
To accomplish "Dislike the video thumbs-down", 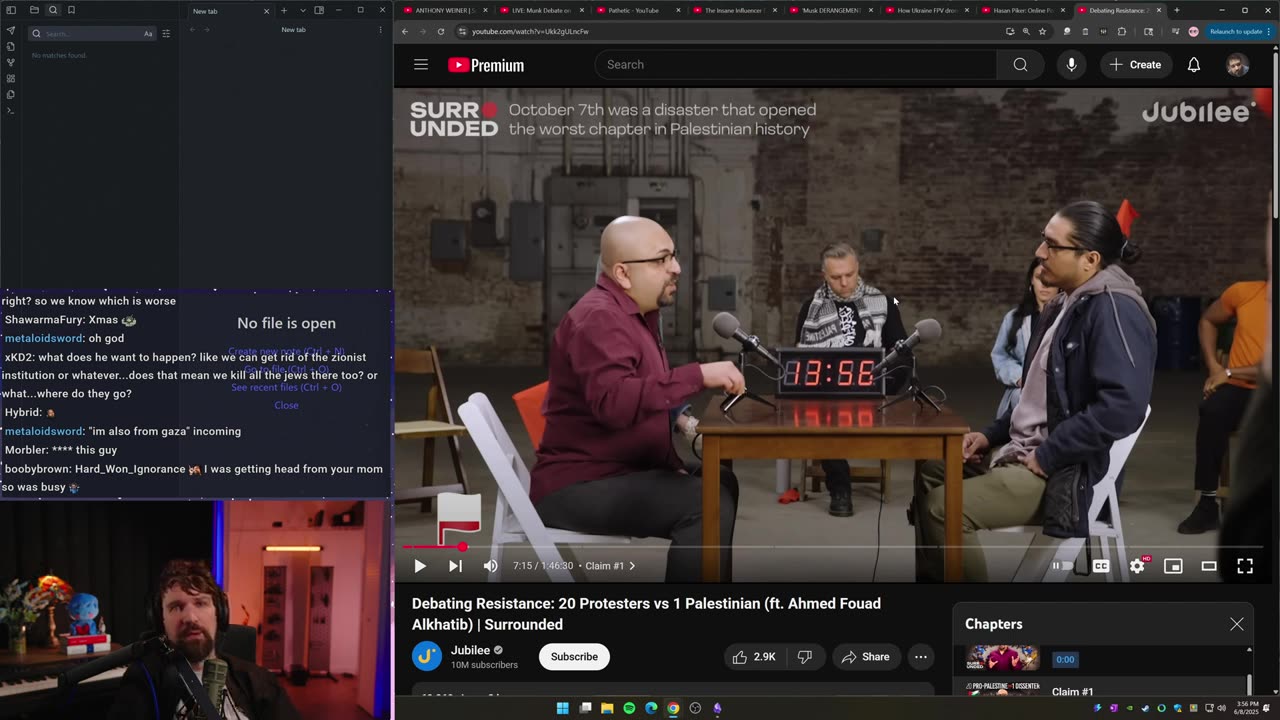I will 805,657.
